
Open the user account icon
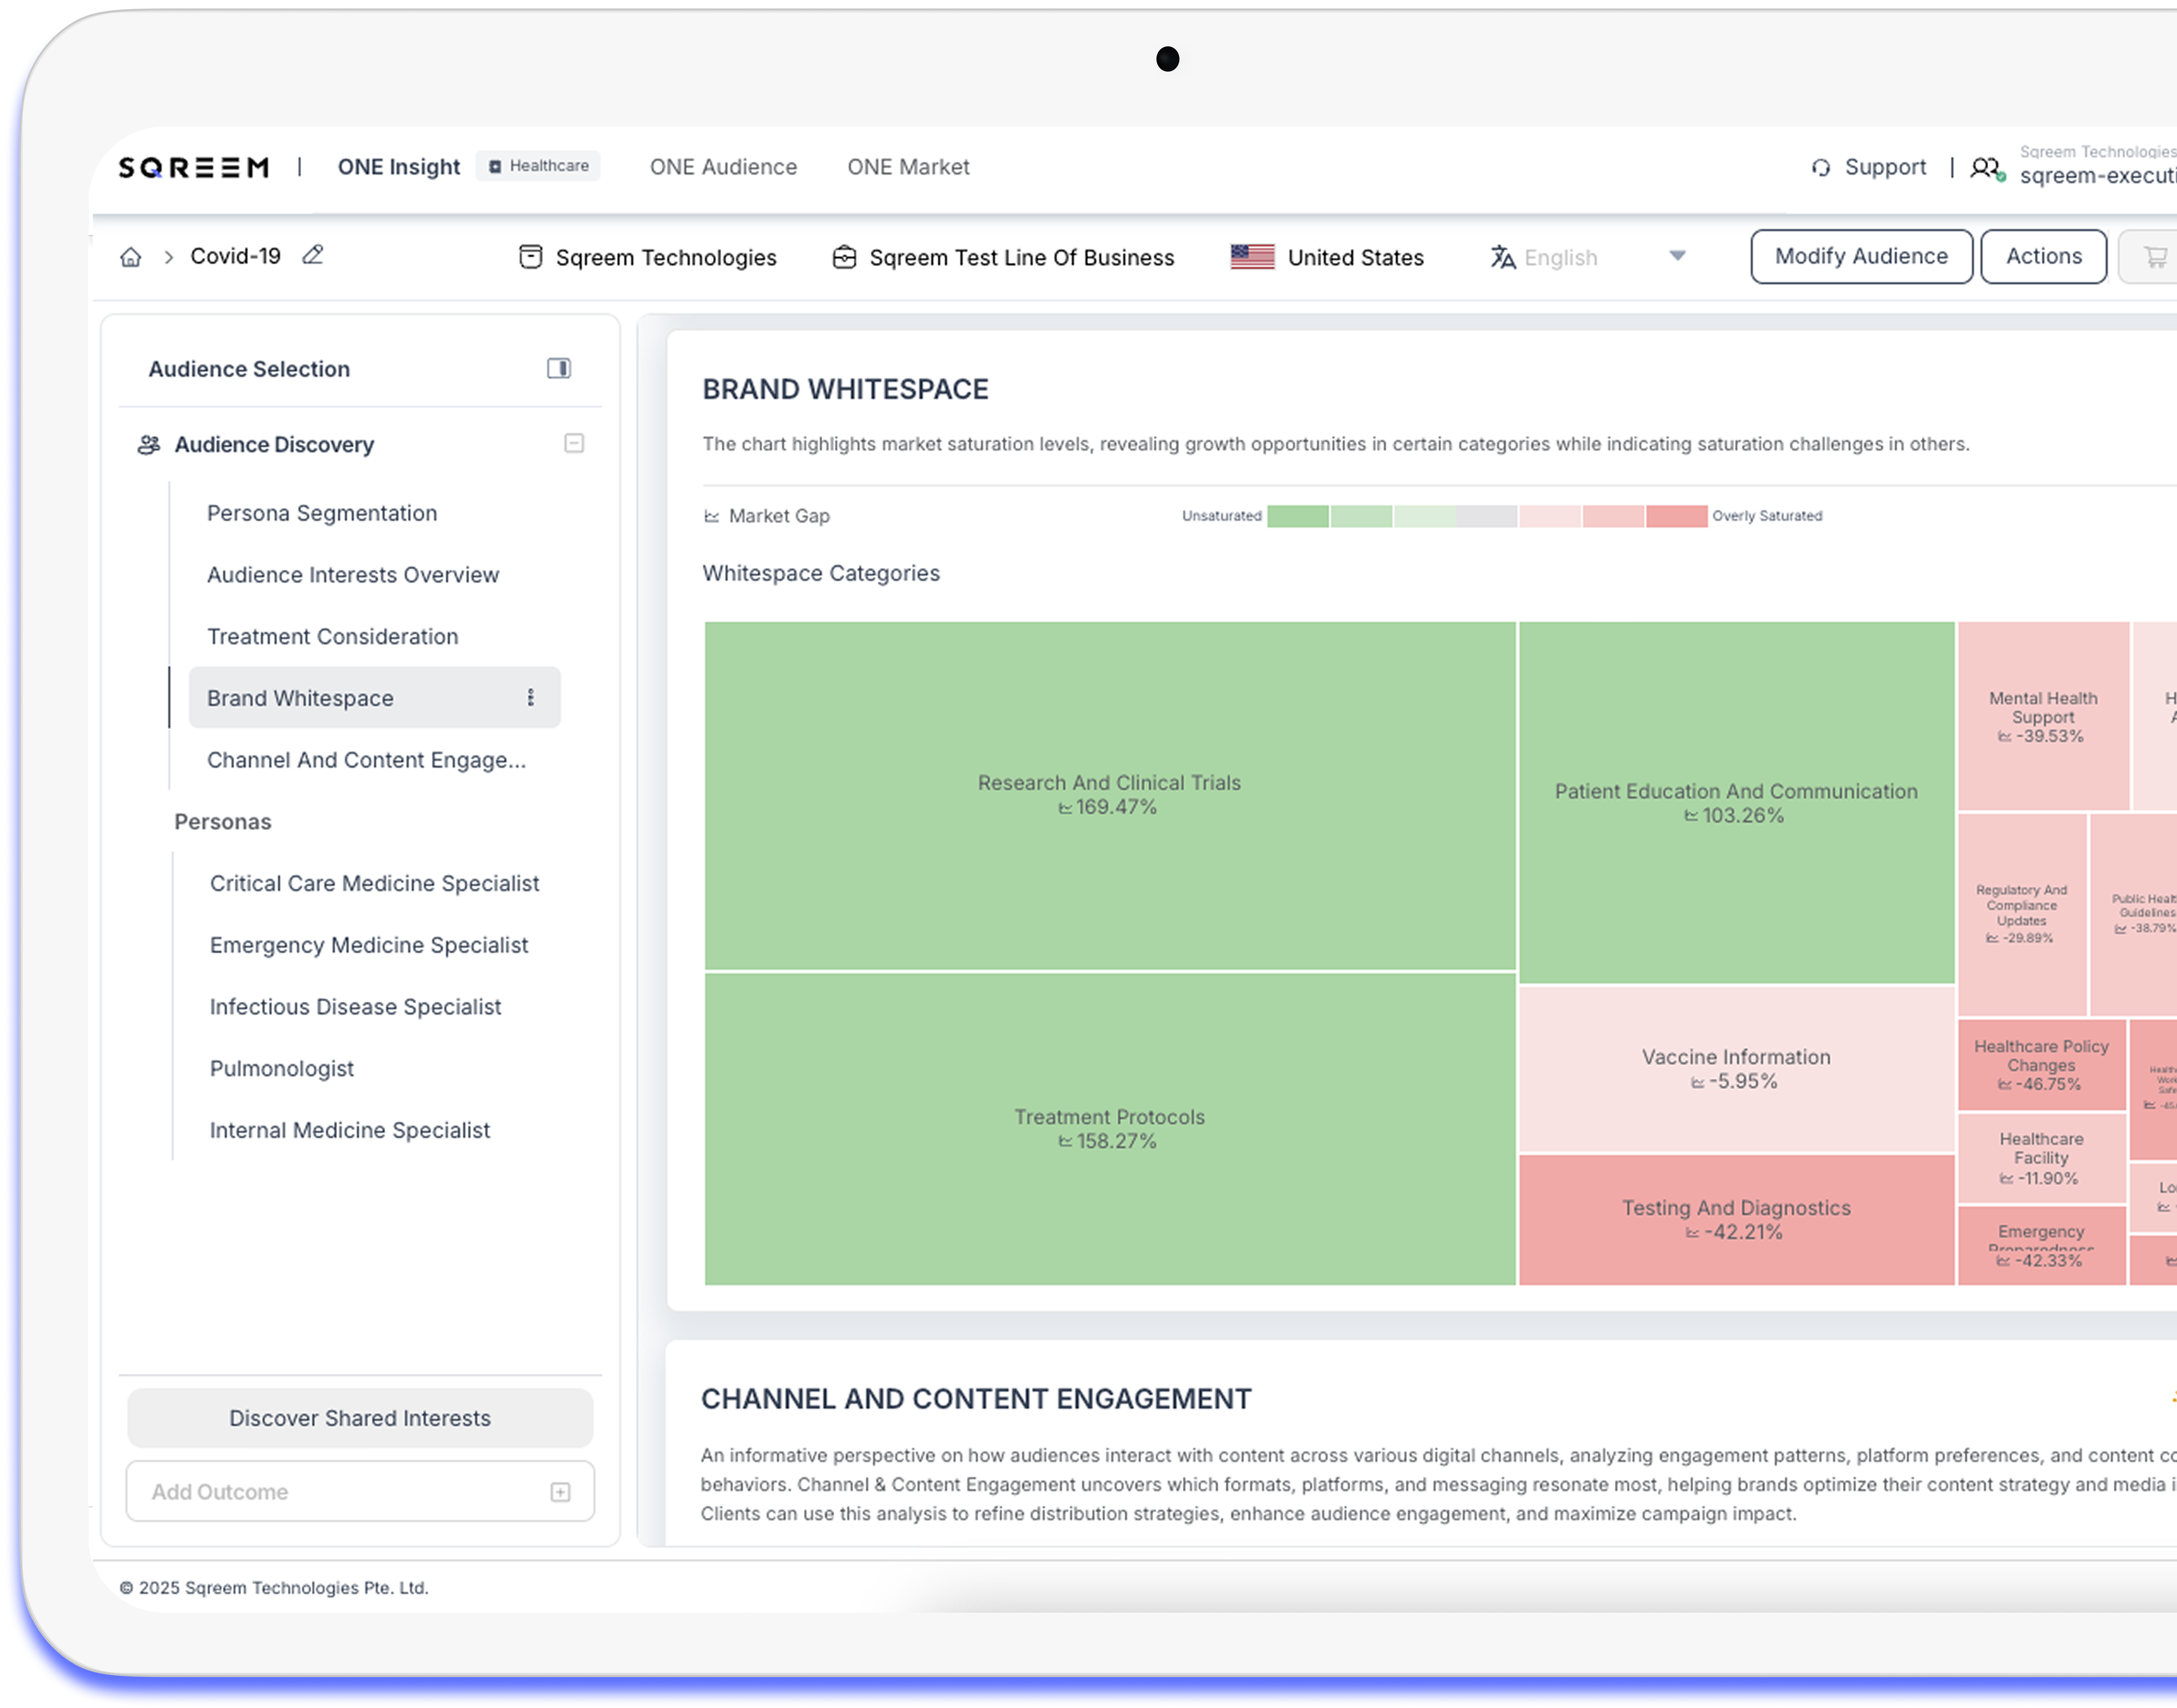coord(1987,168)
